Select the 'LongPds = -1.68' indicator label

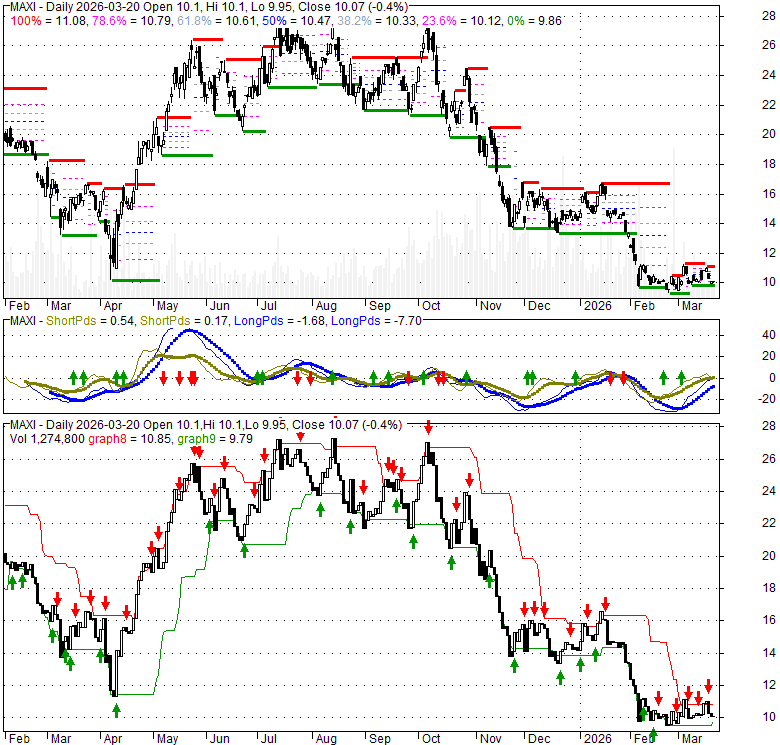(x=280, y=321)
